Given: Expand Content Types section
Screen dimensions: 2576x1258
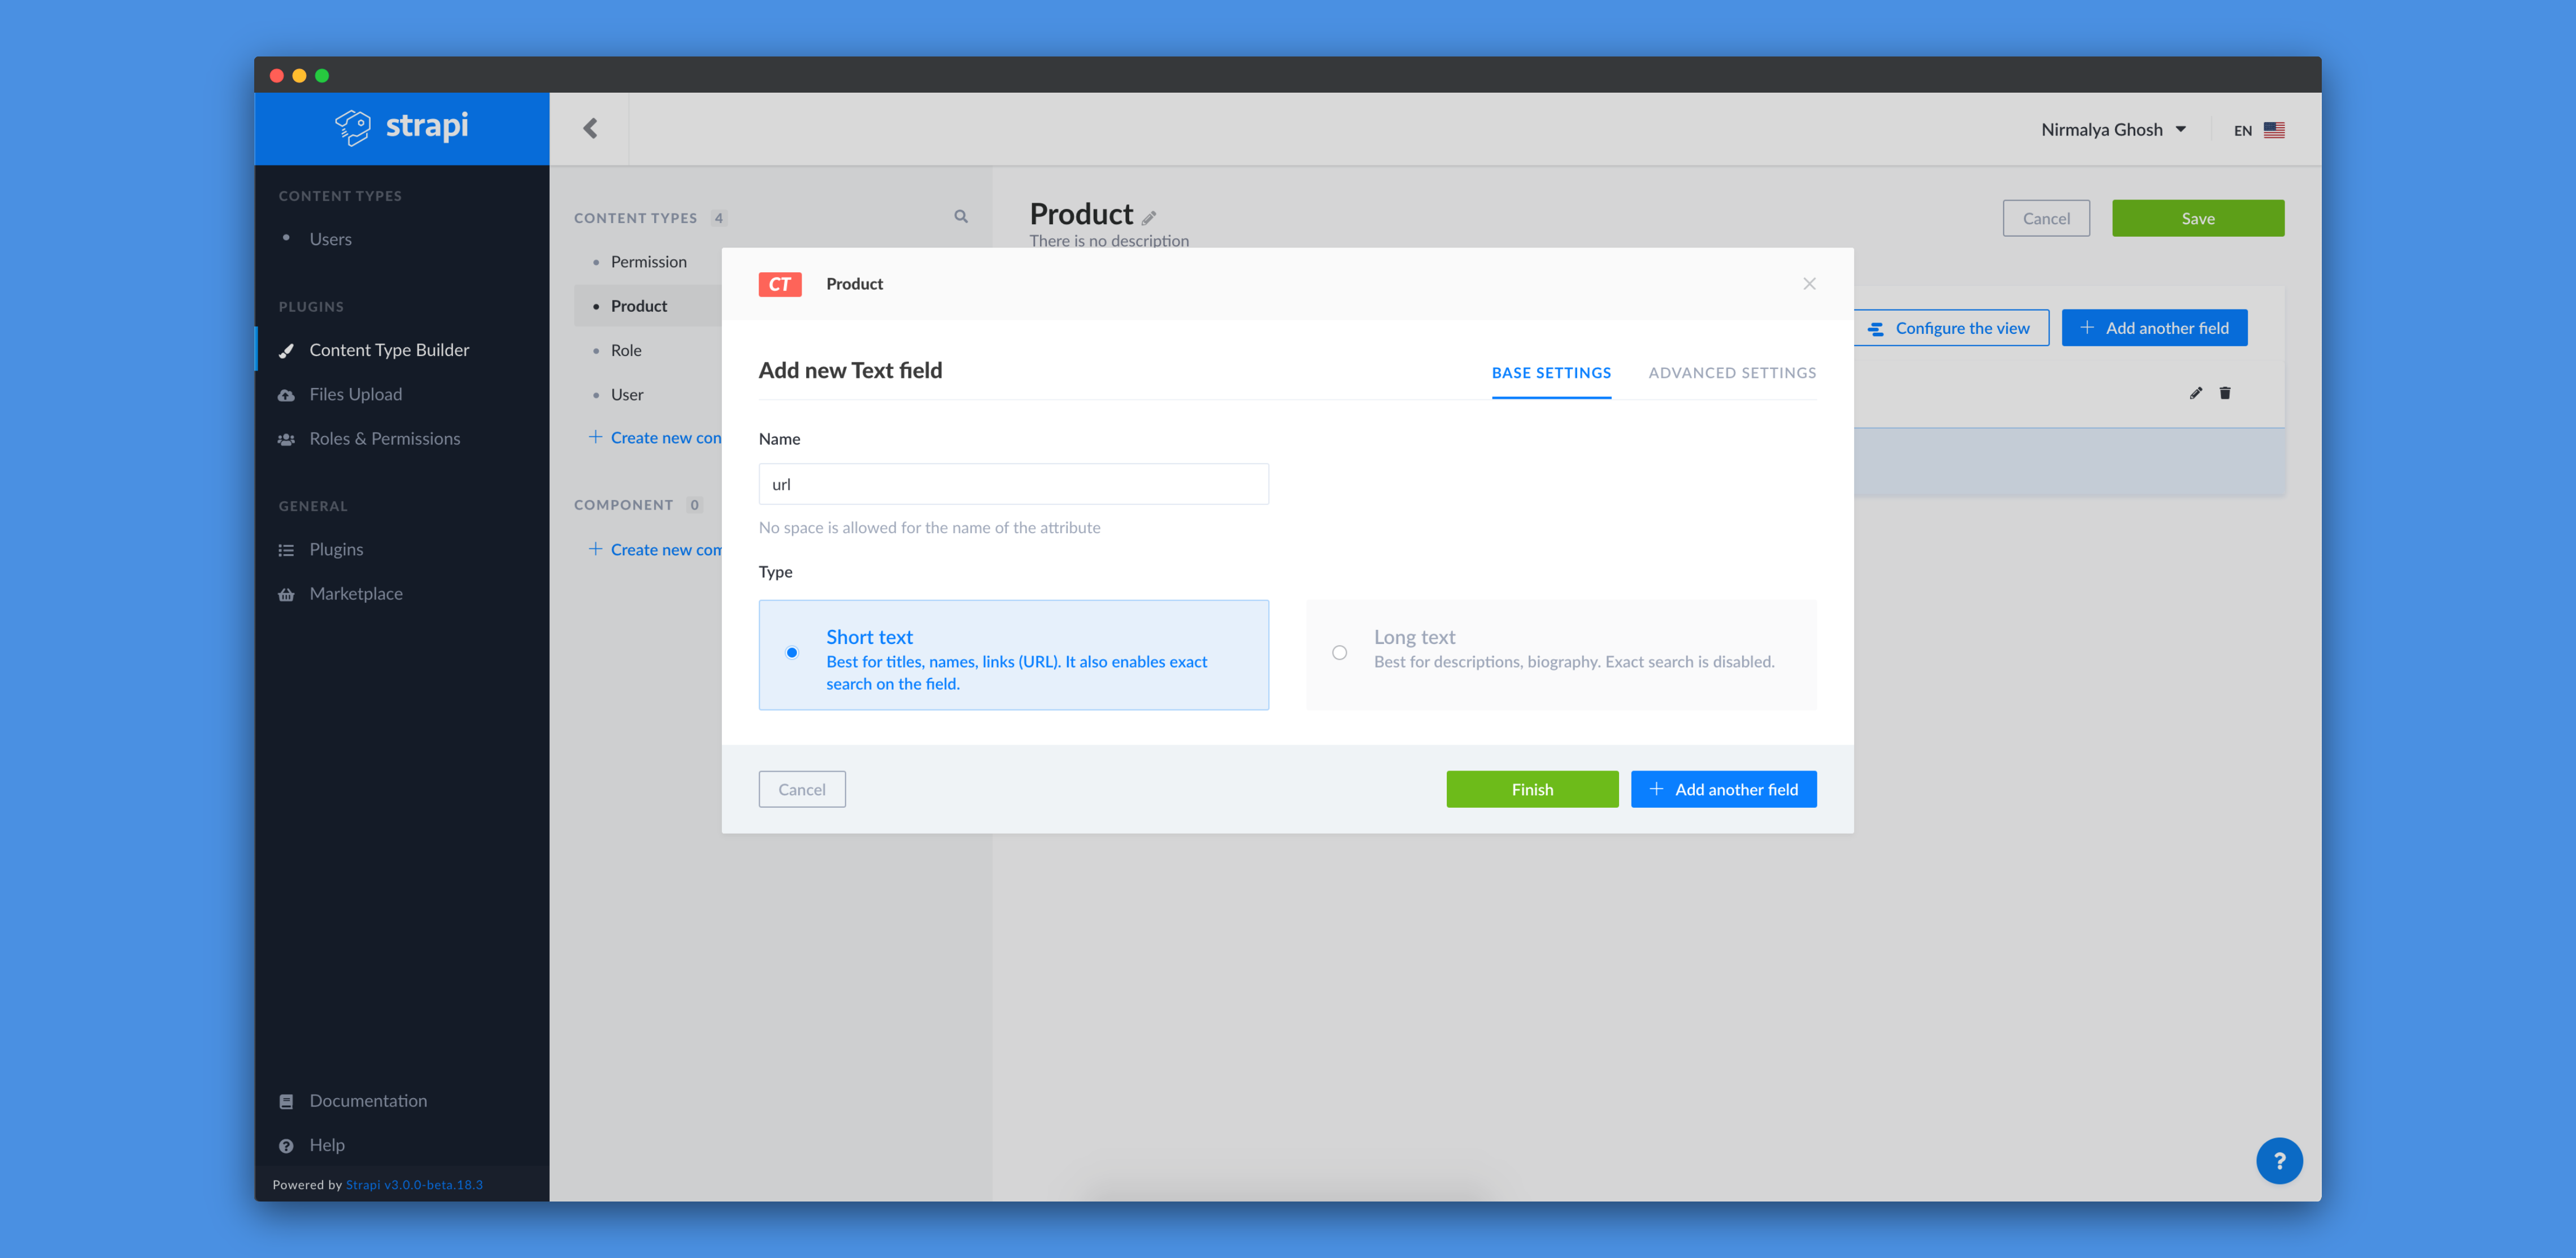Looking at the screenshot, I should point(340,195).
